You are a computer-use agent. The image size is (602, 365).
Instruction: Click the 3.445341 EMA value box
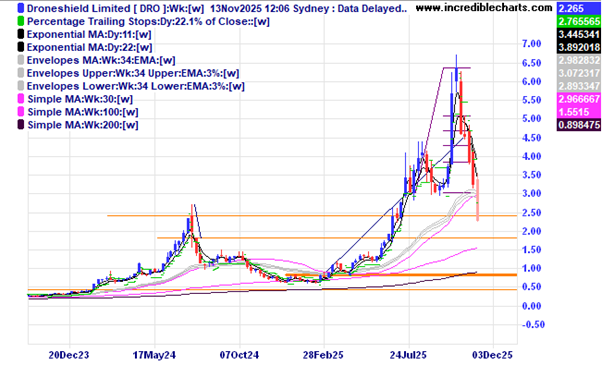(579, 35)
